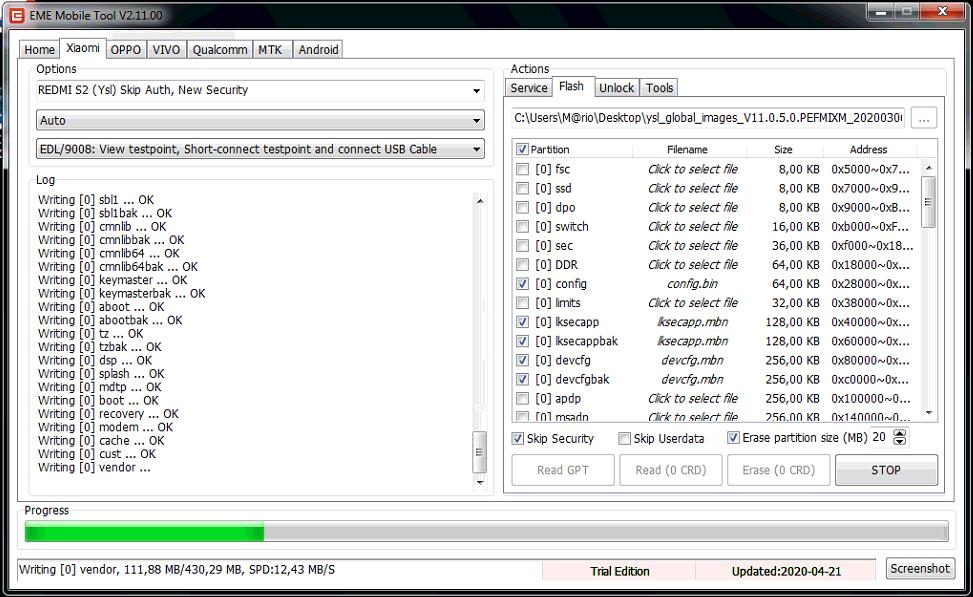
Task: Click the firmware path input field
Action: click(708, 118)
